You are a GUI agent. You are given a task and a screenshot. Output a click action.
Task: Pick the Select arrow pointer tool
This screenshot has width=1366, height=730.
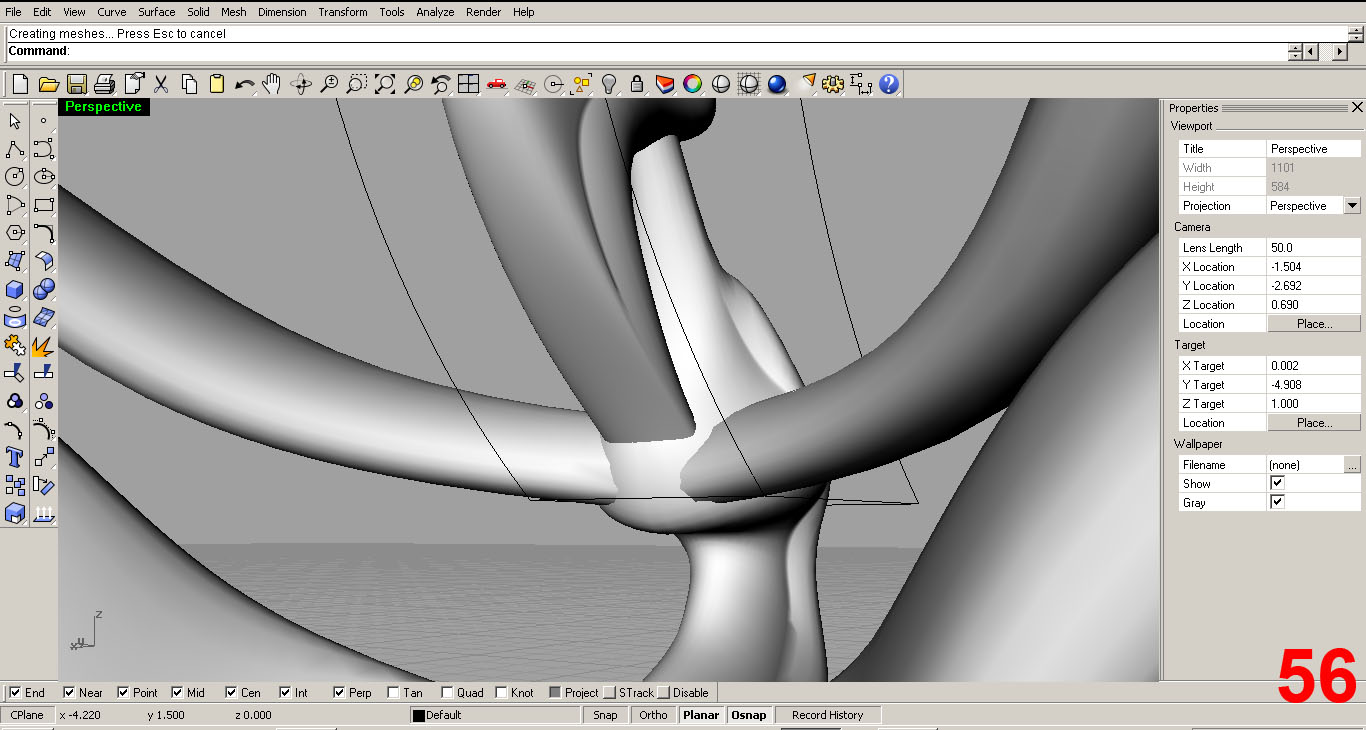pos(15,121)
